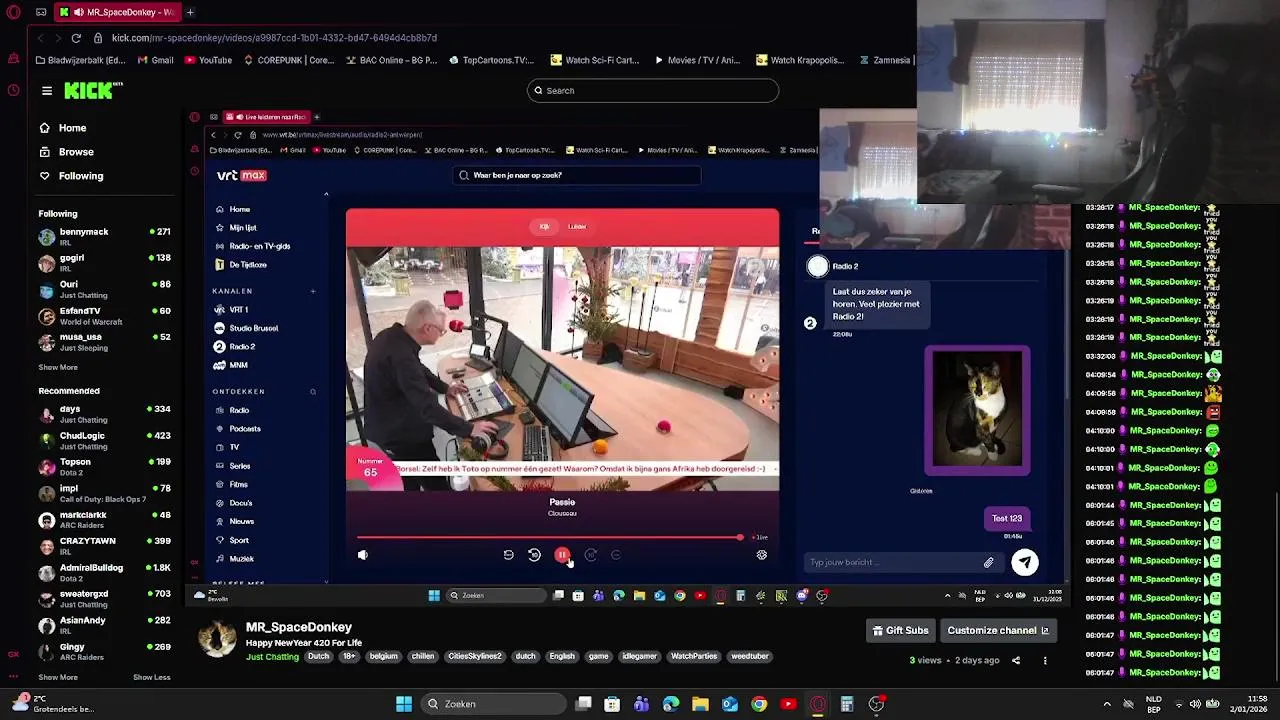Open AdmiralBulldog recommended channel
Image resolution: width=1280 pixels, height=720 pixels.
pos(104,572)
